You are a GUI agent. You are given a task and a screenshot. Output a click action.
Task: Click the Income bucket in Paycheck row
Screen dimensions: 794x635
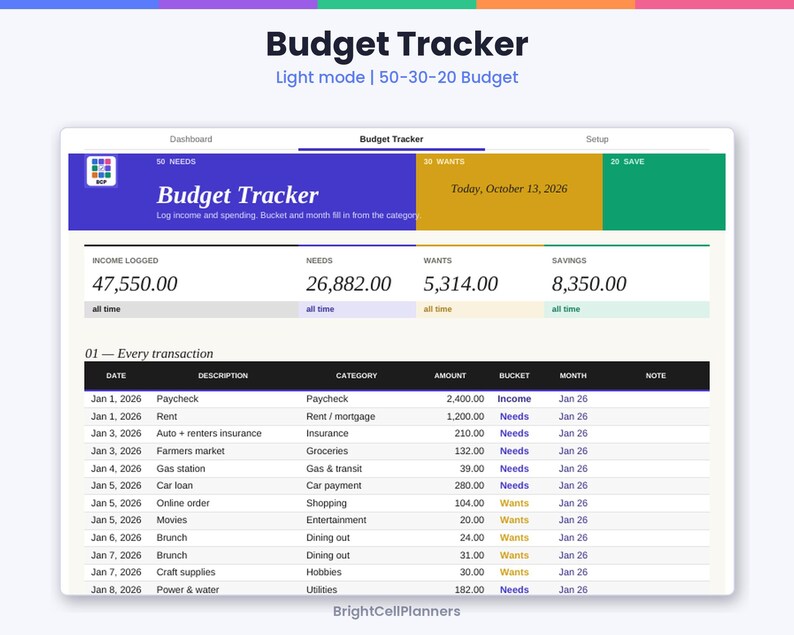[514, 399]
